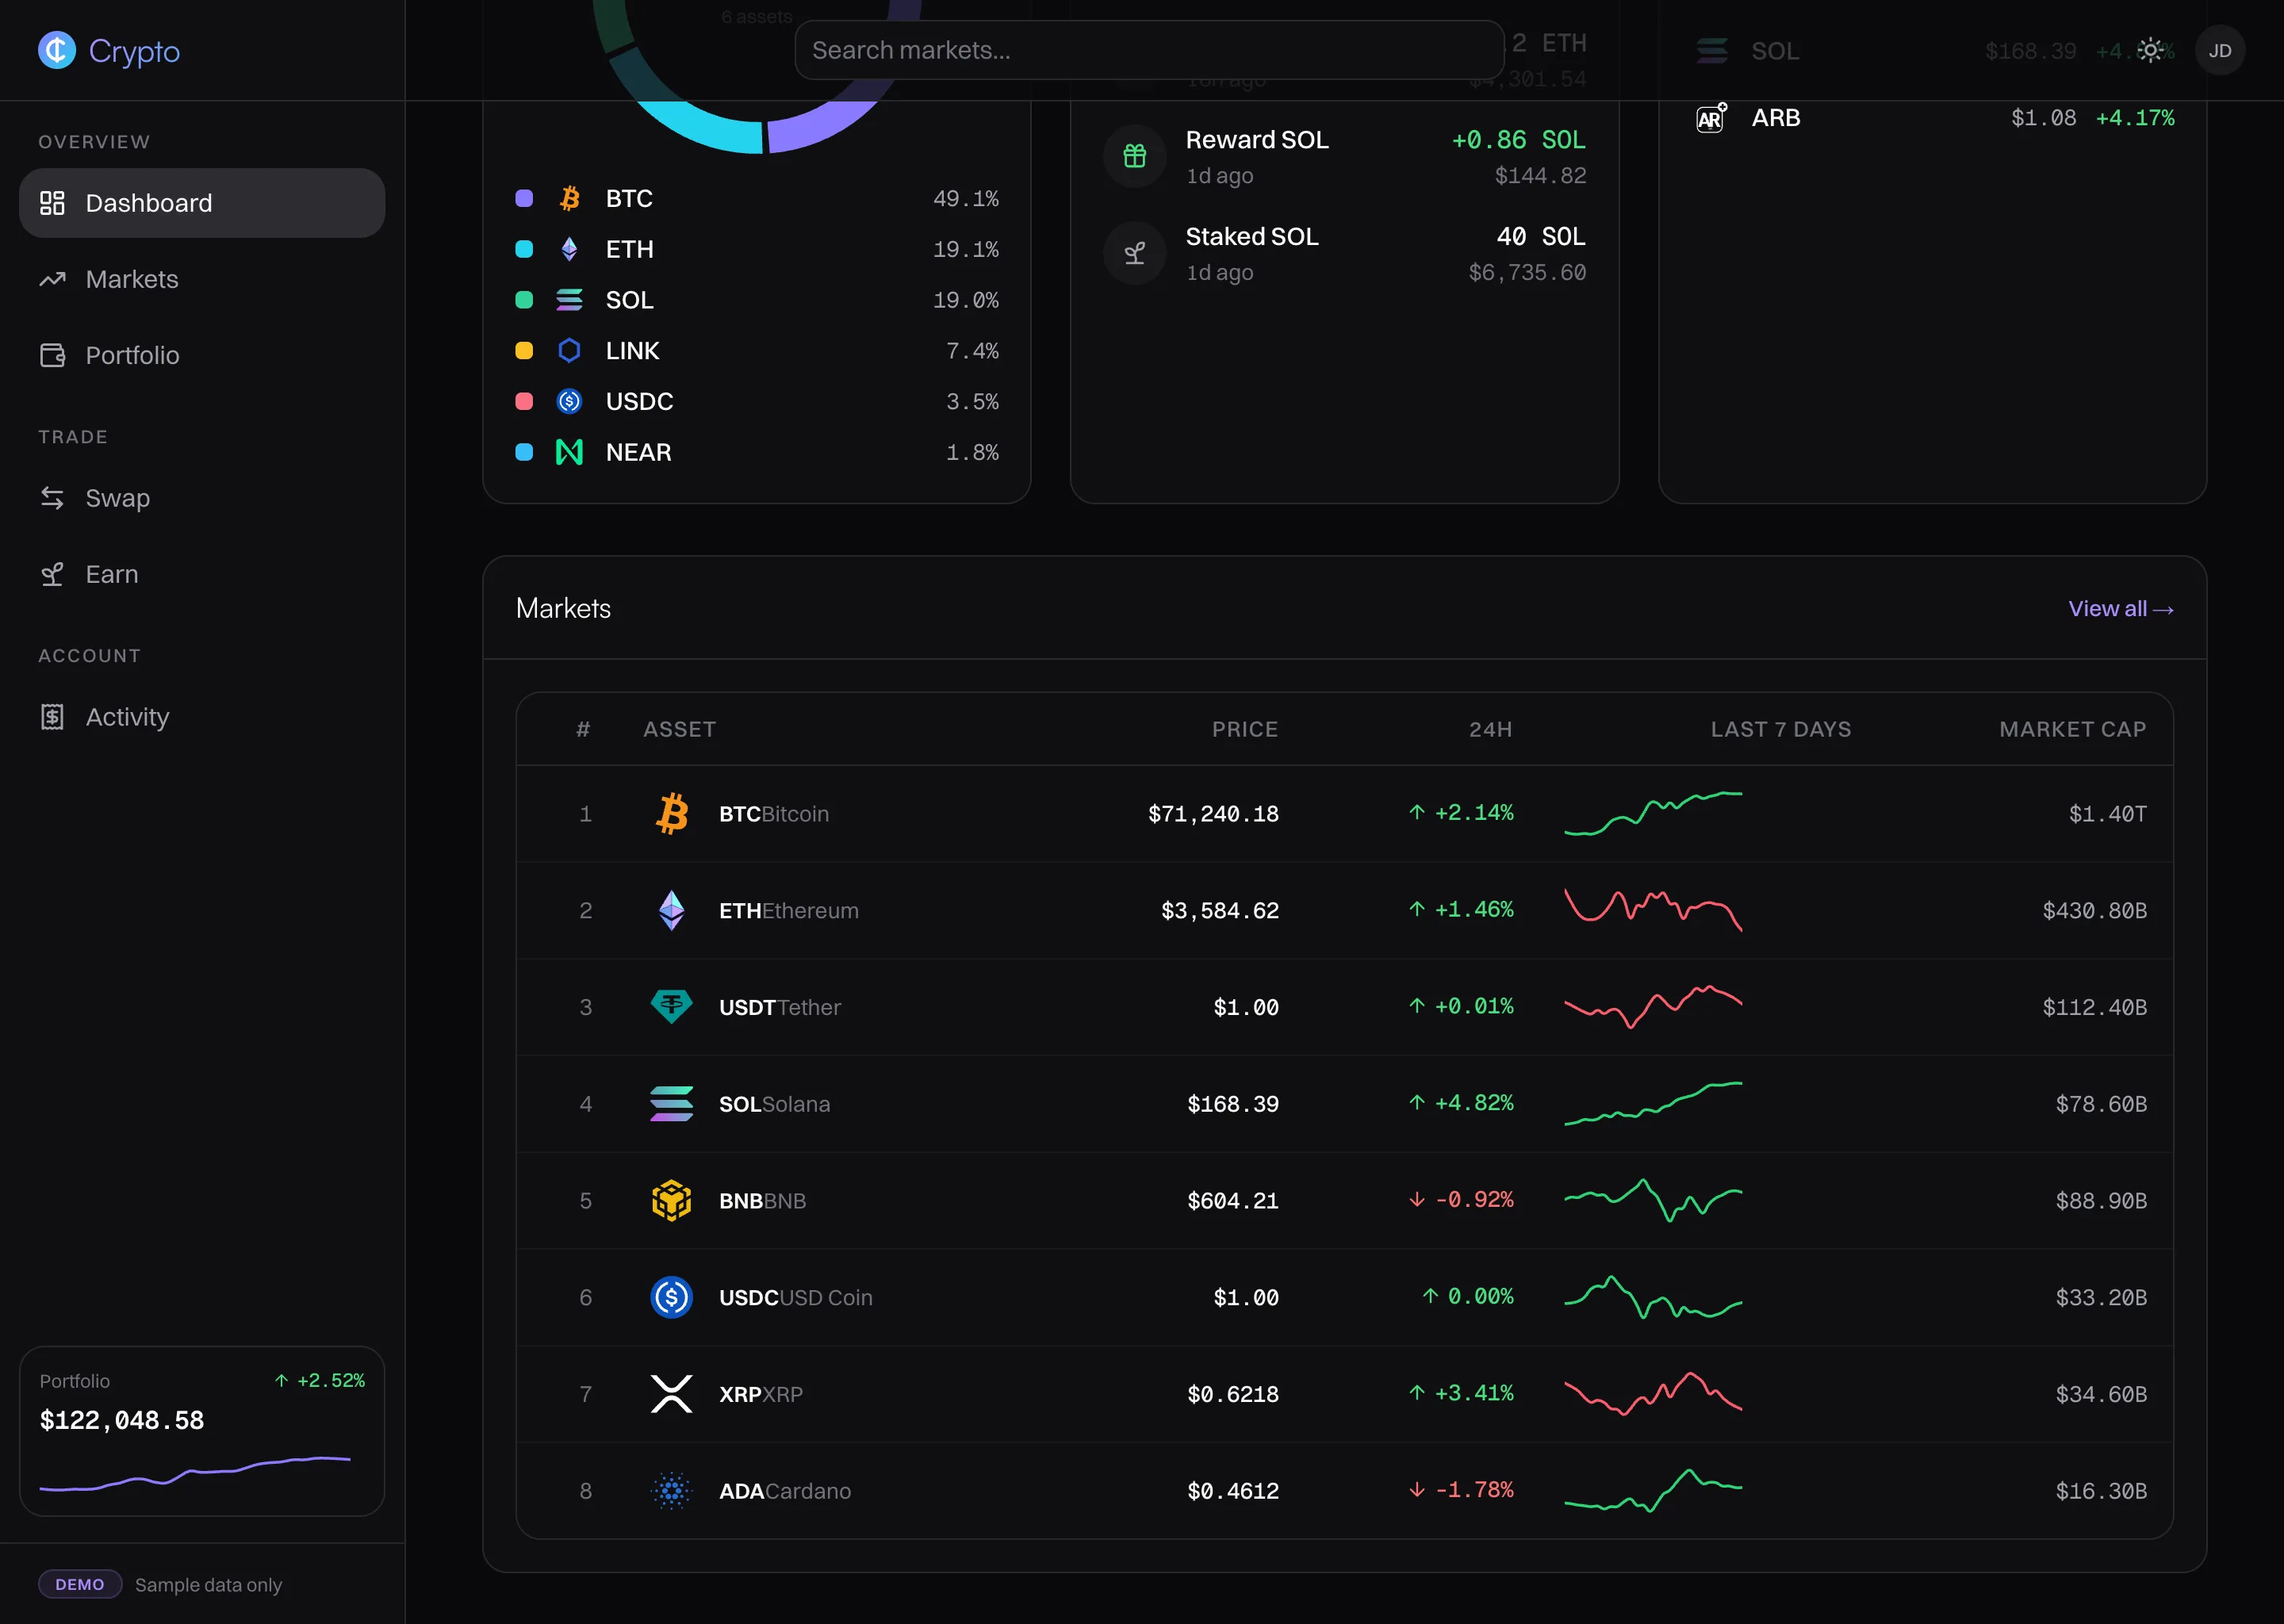Click the Portfolio wallet icon
This screenshot has height=1624, width=2284.
(x=52, y=355)
